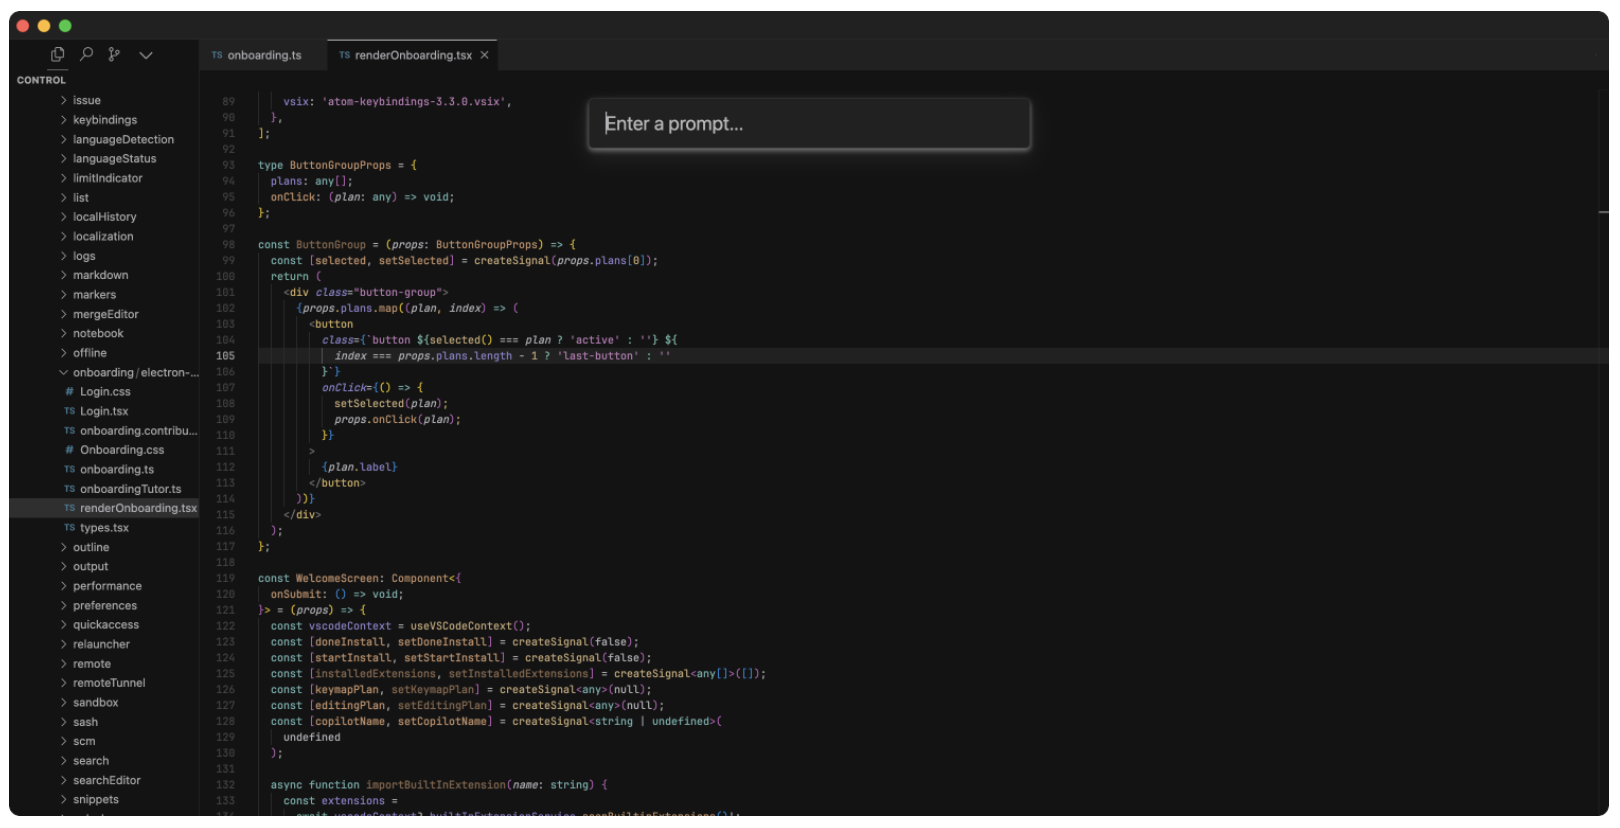
Task: Click the Enter a prompt input field
Action: pyautogui.click(x=809, y=124)
